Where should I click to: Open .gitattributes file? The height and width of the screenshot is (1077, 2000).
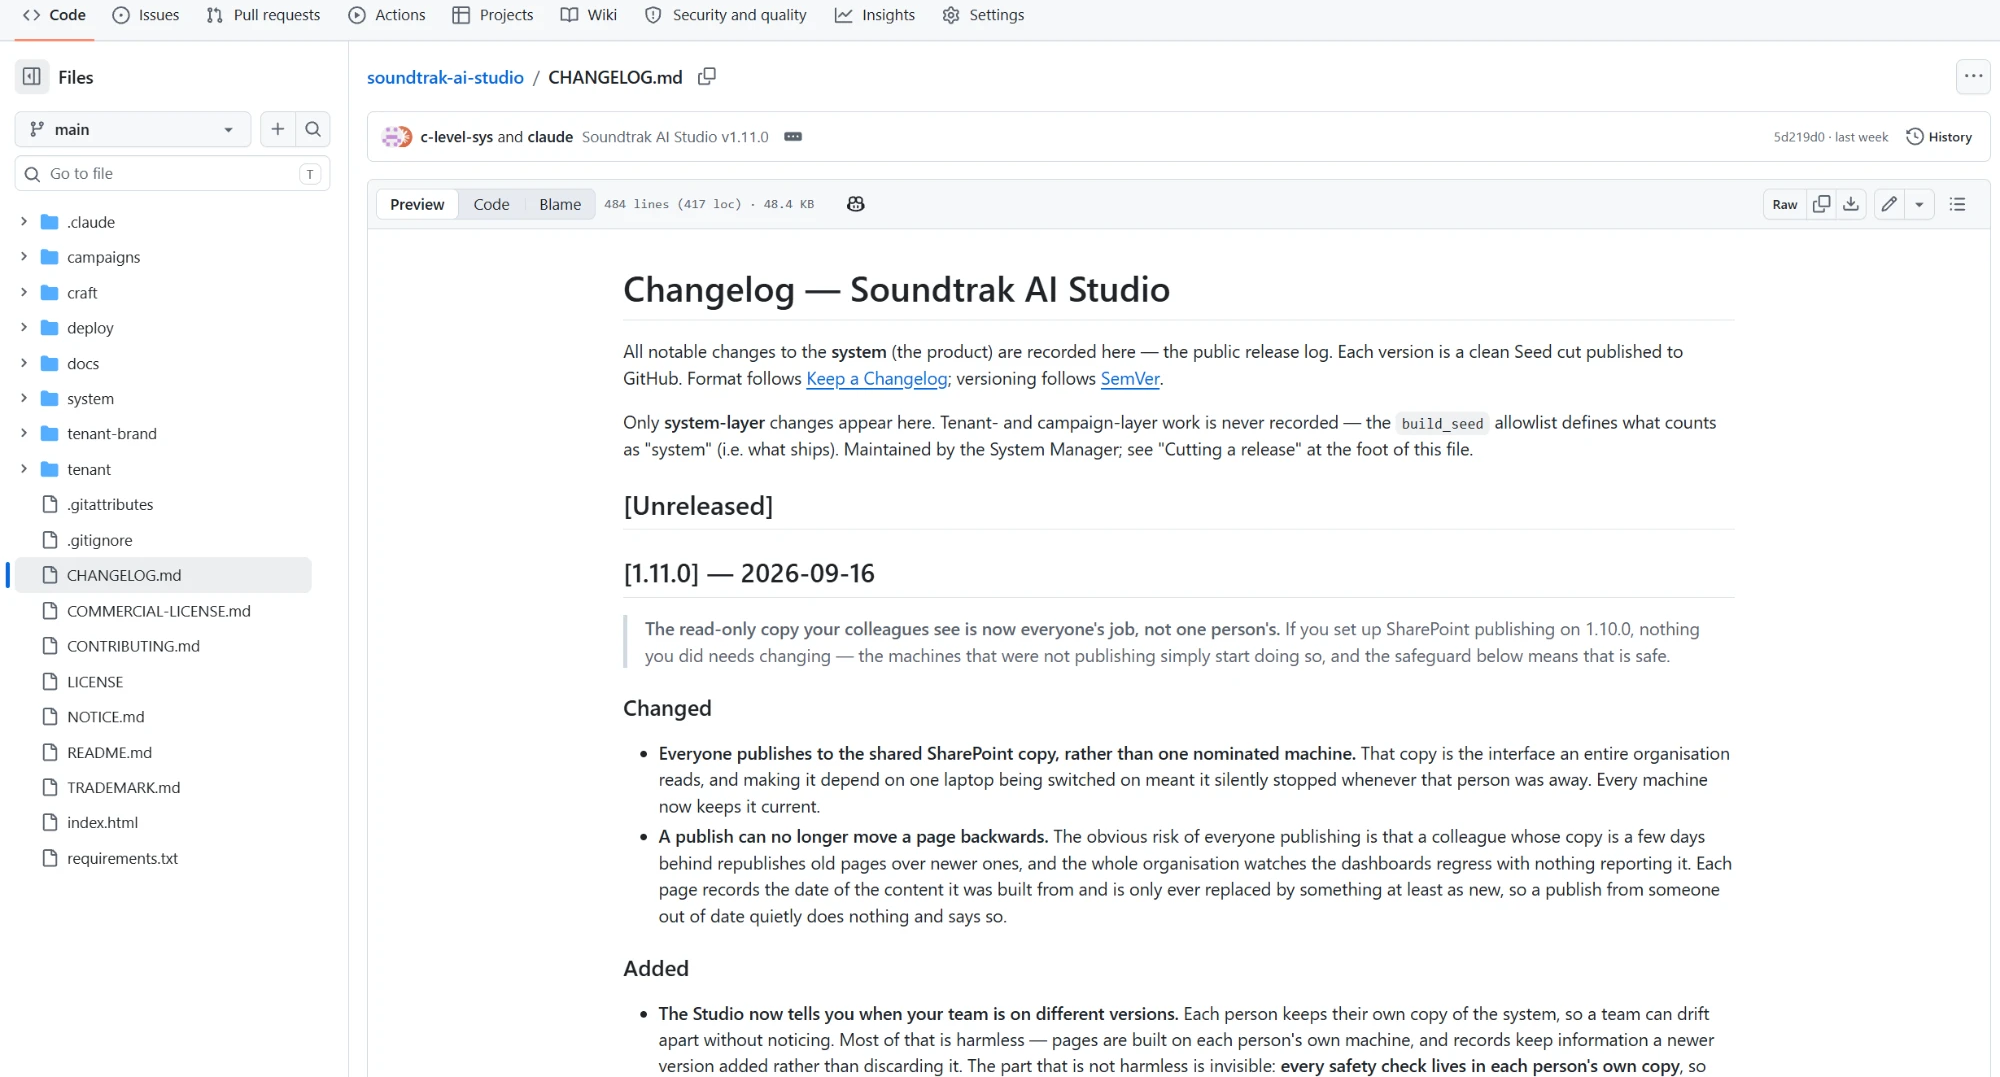point(110,505)
